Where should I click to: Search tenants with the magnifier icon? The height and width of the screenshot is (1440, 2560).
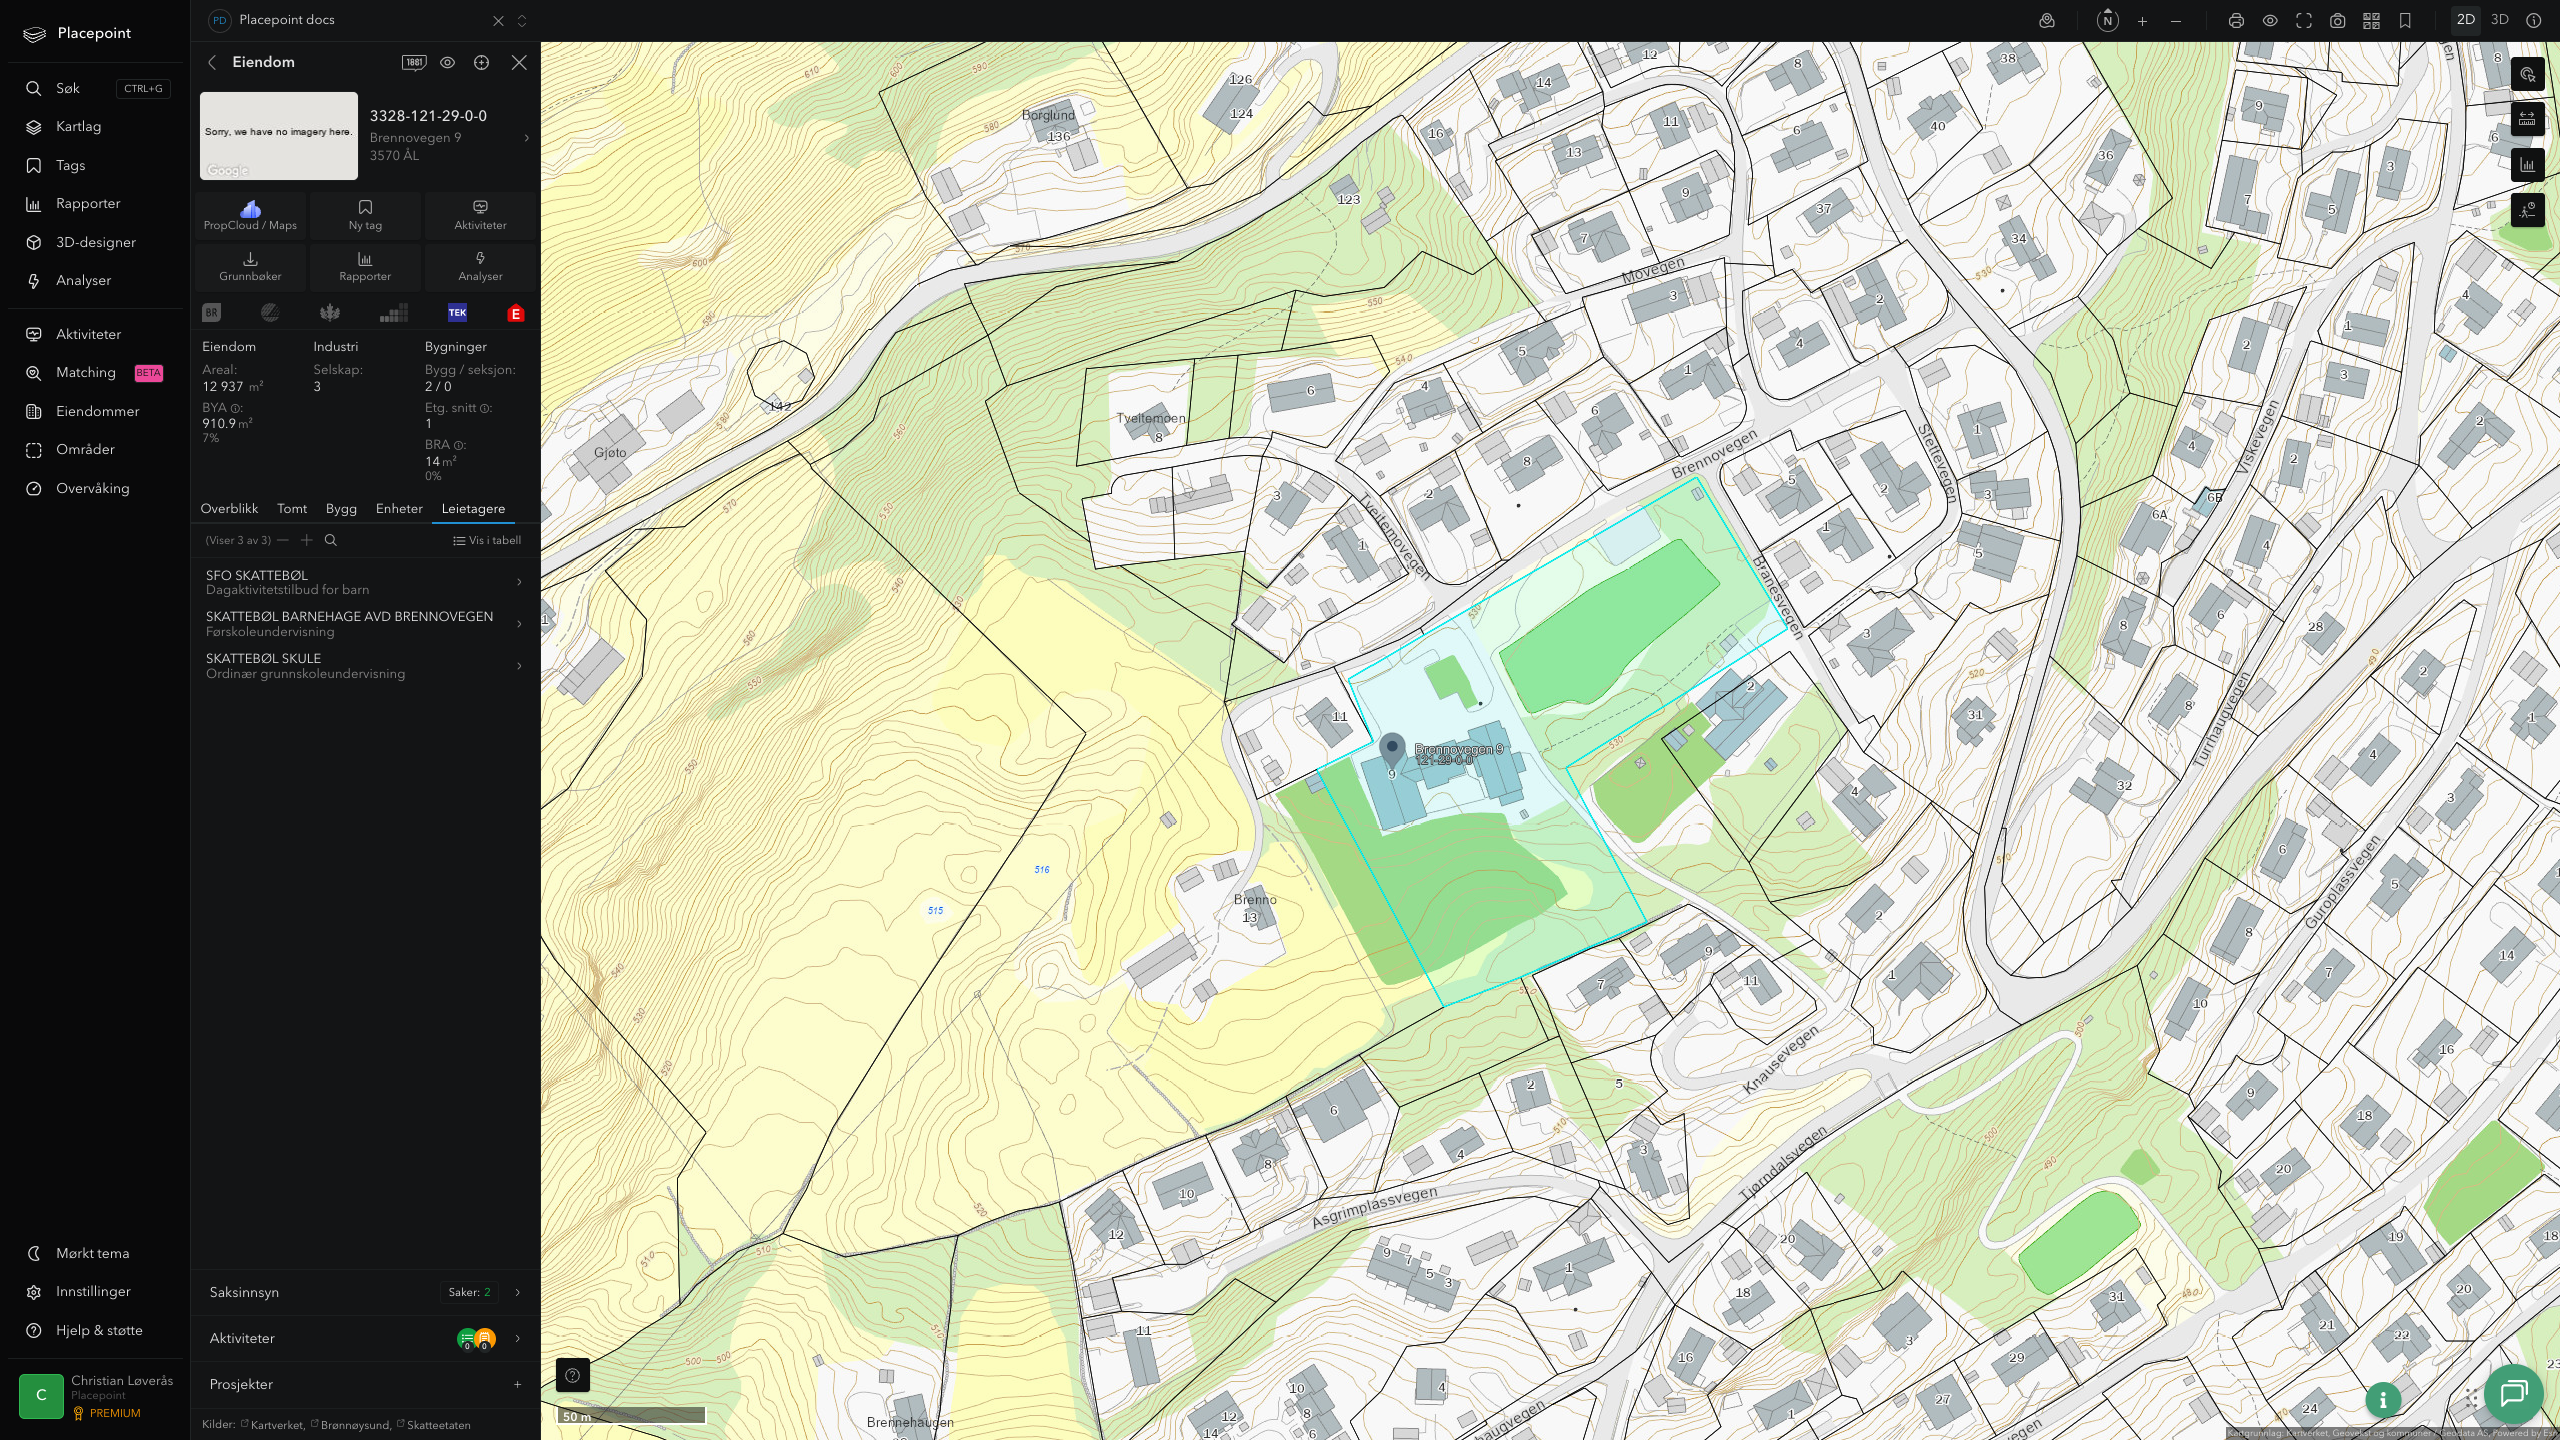point(331,540)
